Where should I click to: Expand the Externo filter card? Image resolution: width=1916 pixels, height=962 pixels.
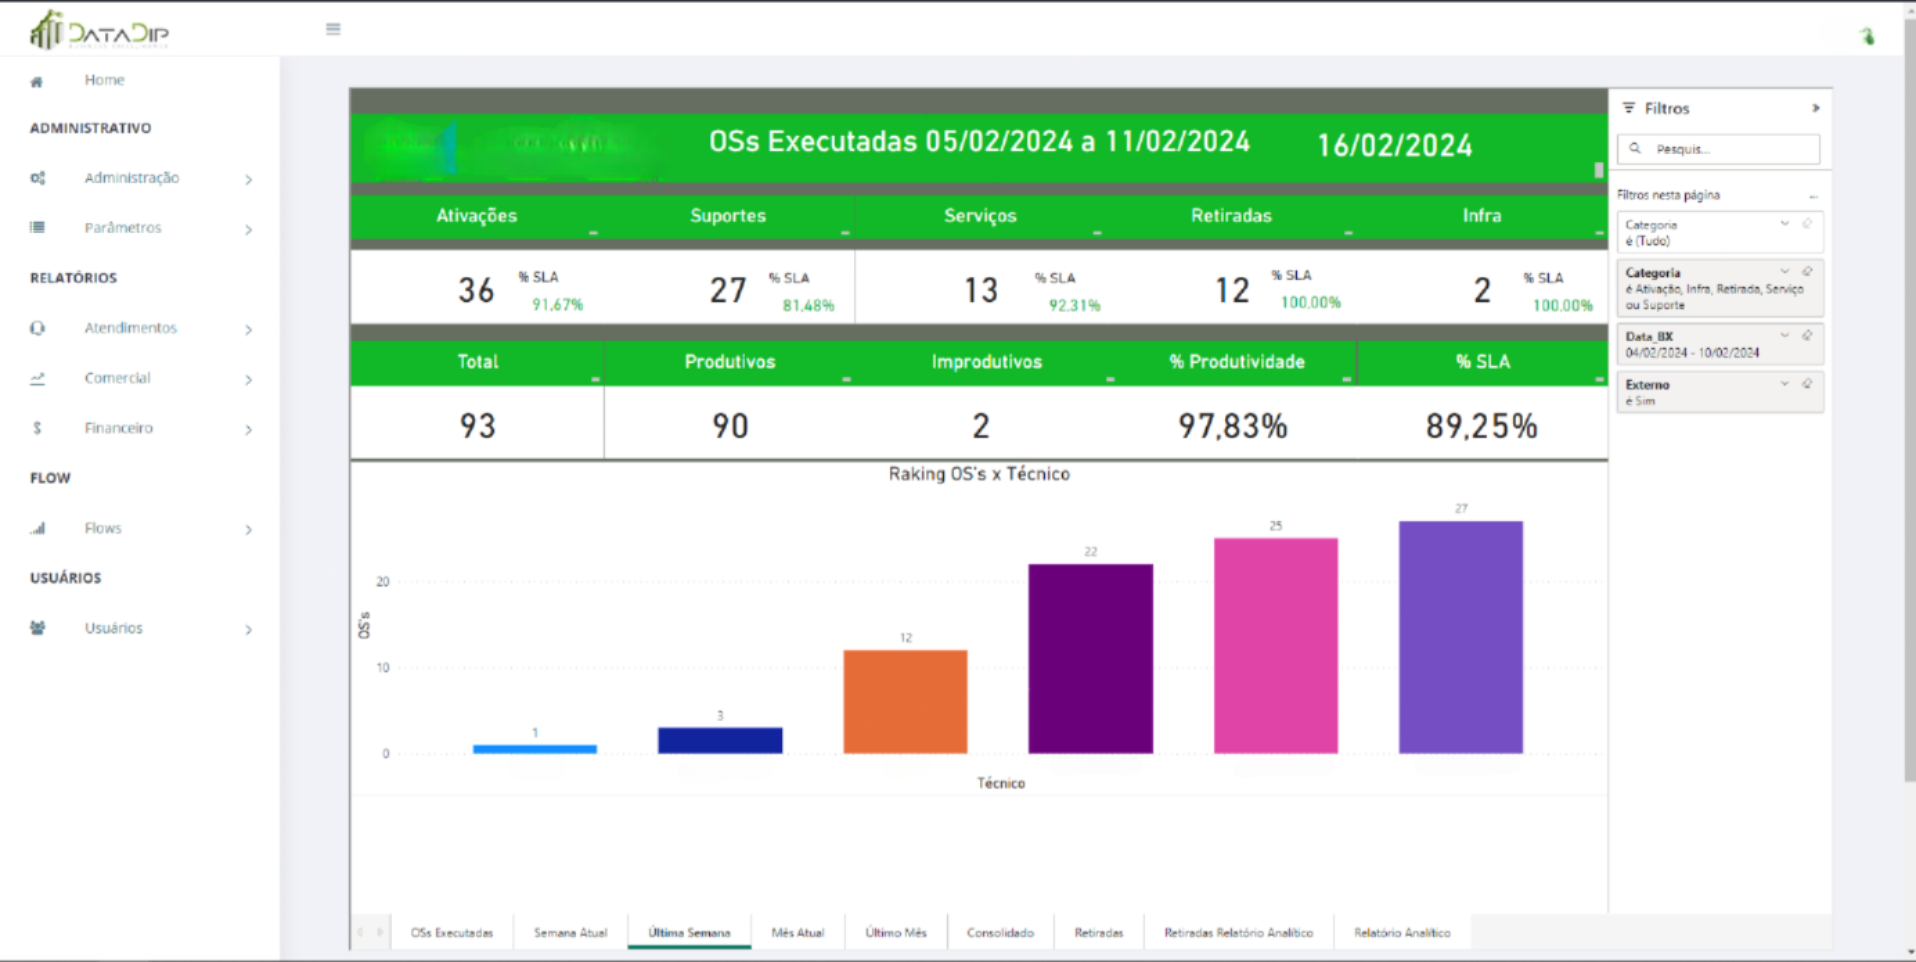1785,383
